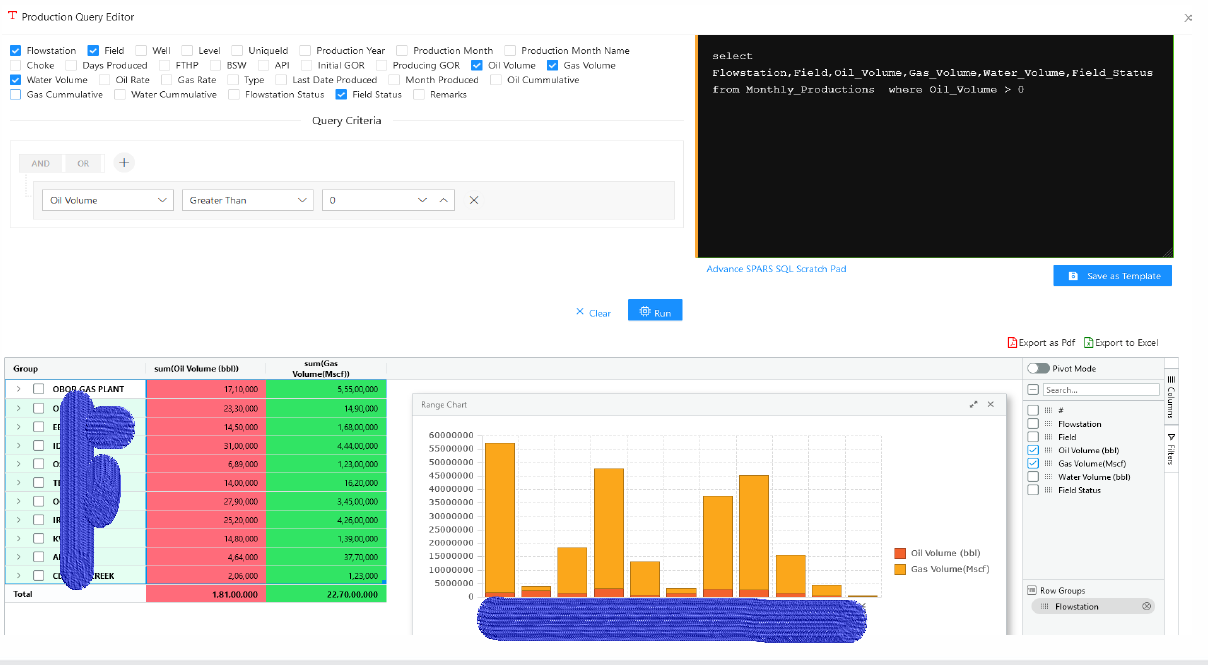Close the Range Chart panel
The image size is (1208, 665).
click(x=991, y=404)
